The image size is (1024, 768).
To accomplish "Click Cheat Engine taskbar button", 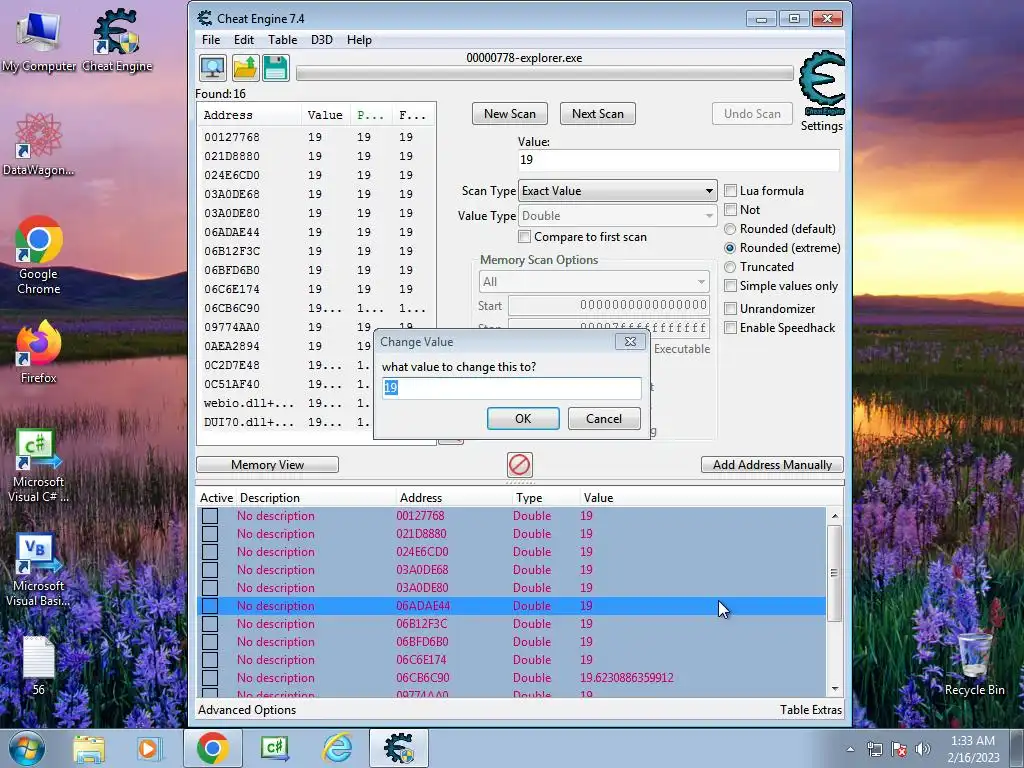I will (399, 748).
